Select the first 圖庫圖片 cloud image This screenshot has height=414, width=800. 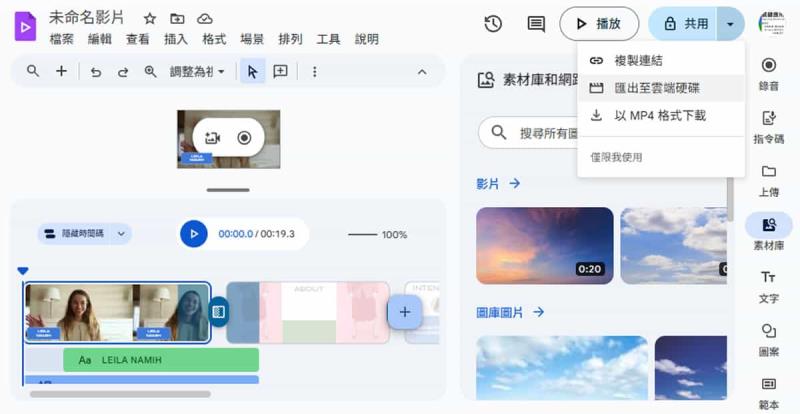tap(562, 368)
